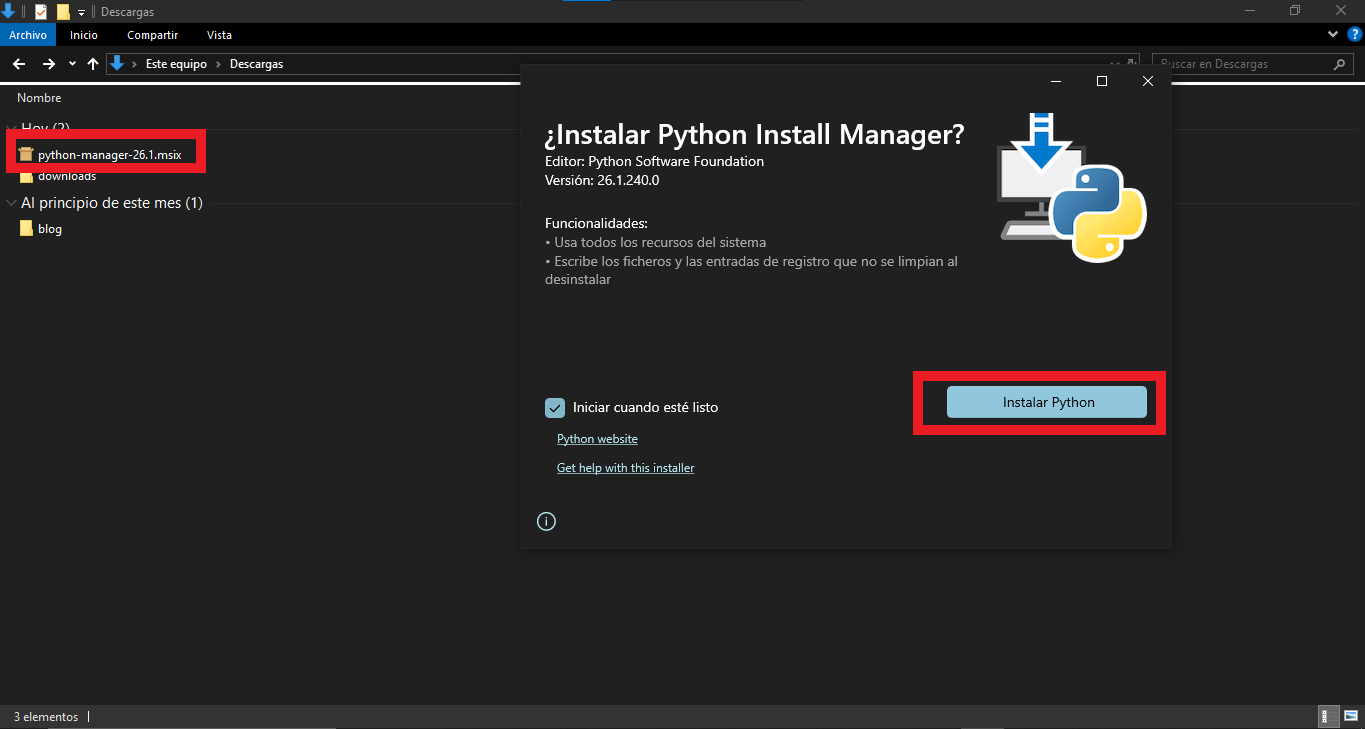Select the python-manager-26.1.msix file icon
This screenshot has width=1365, height=729.
[x=26, y=155]
